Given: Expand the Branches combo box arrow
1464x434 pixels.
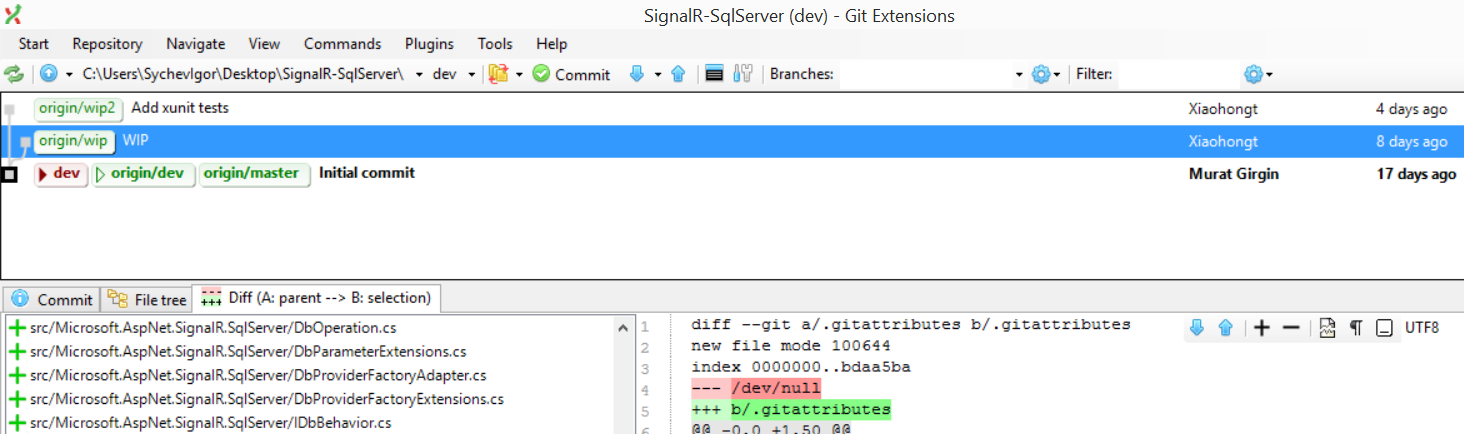Looking at the screenshot, I should point(1019,74).
